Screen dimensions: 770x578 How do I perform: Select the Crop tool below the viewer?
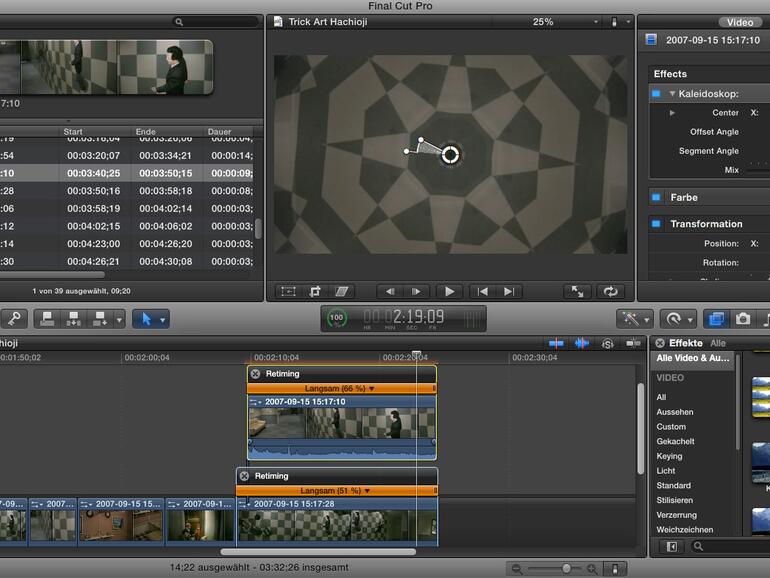coord(315,291)
